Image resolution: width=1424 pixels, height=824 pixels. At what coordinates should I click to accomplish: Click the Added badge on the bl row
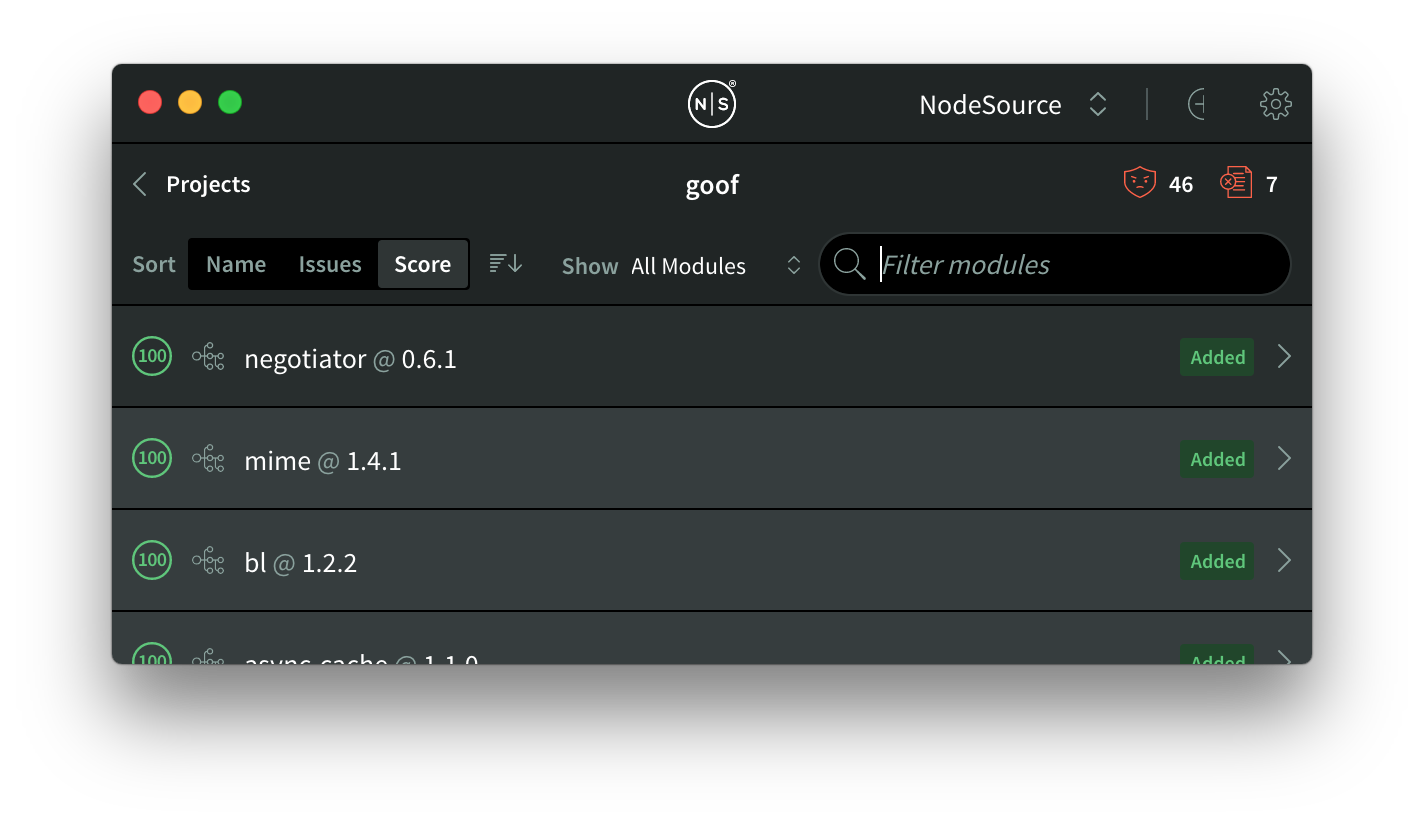click(x=1217, y=561)
